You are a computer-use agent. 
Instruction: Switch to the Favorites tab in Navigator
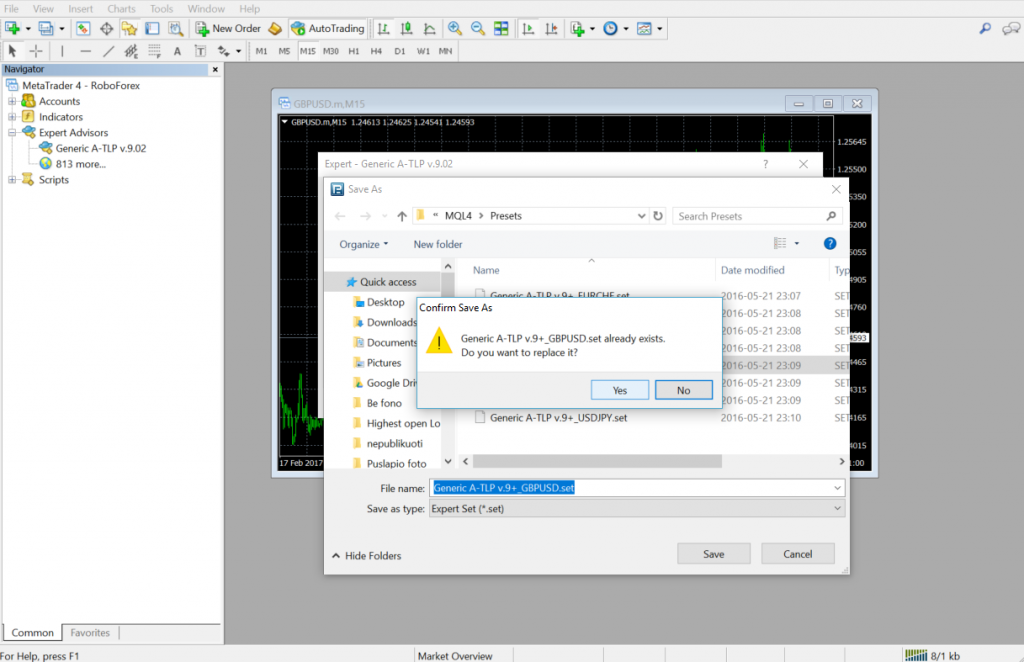pos(90,633)
